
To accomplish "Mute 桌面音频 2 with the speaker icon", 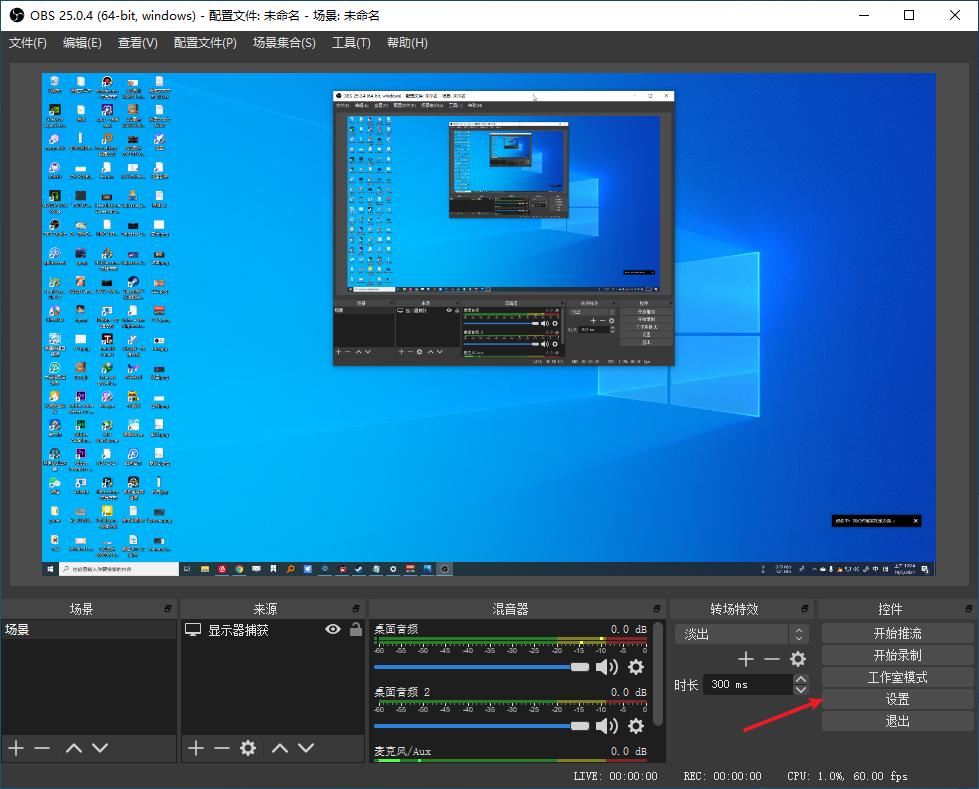I will point(606,726).
